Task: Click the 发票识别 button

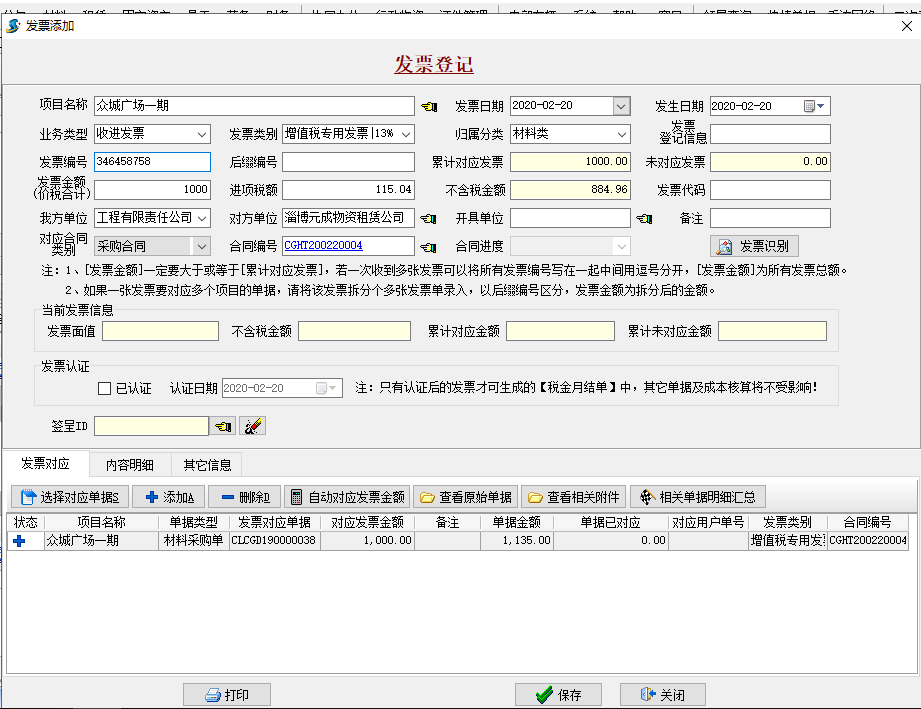Action: 754,246
